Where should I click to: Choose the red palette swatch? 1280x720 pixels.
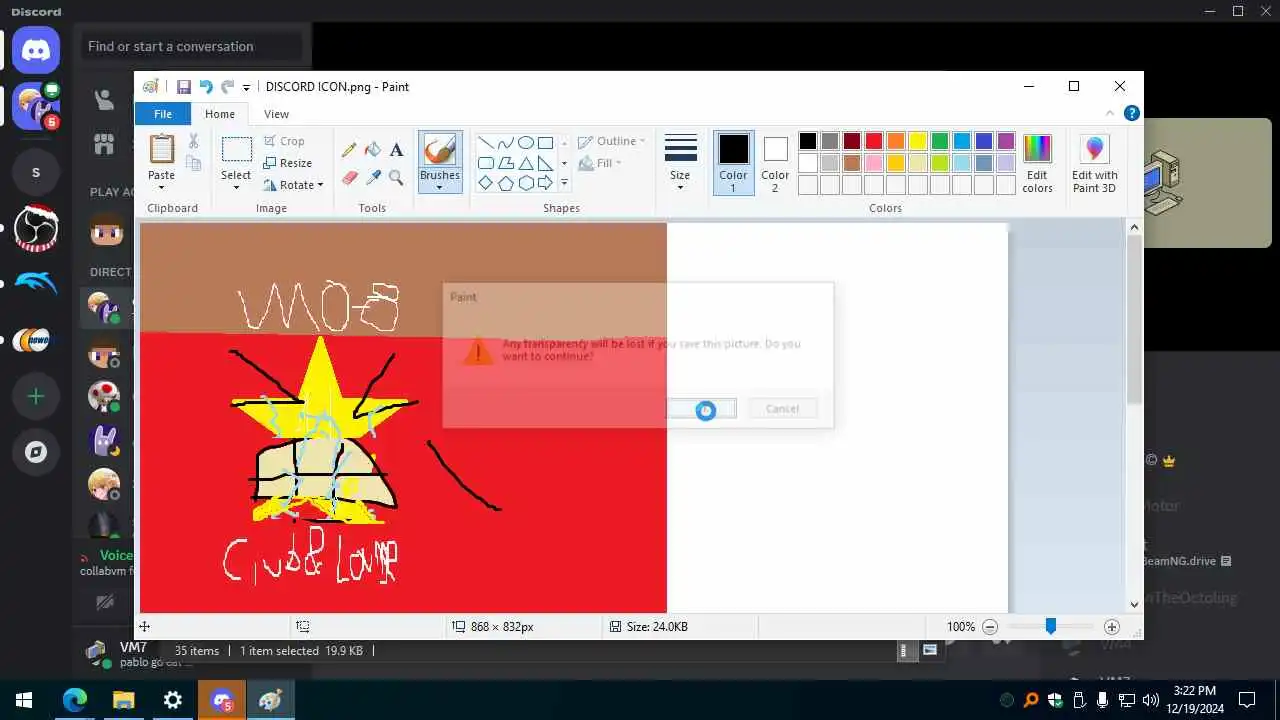[874, 141]
